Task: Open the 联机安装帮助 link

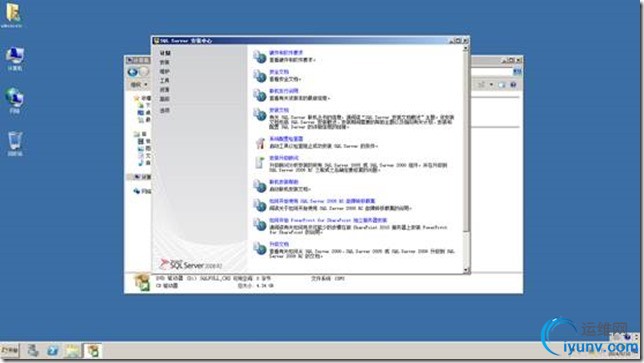Action: click(283, 182)
